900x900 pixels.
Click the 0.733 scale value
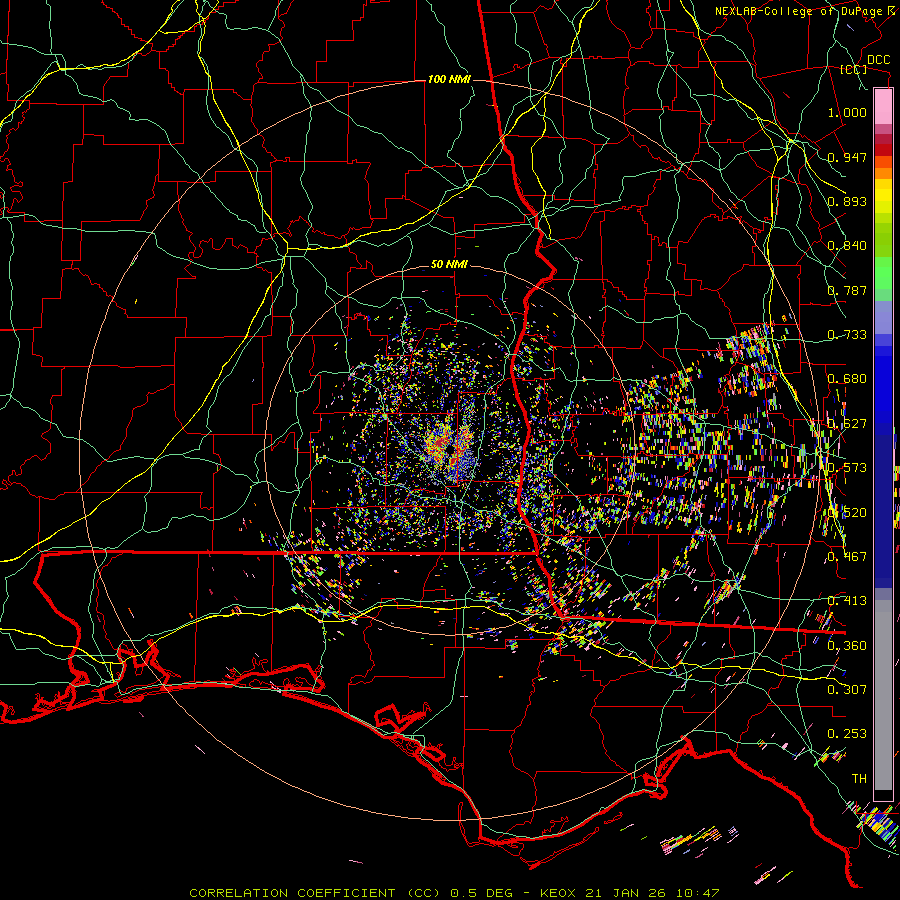847,335
